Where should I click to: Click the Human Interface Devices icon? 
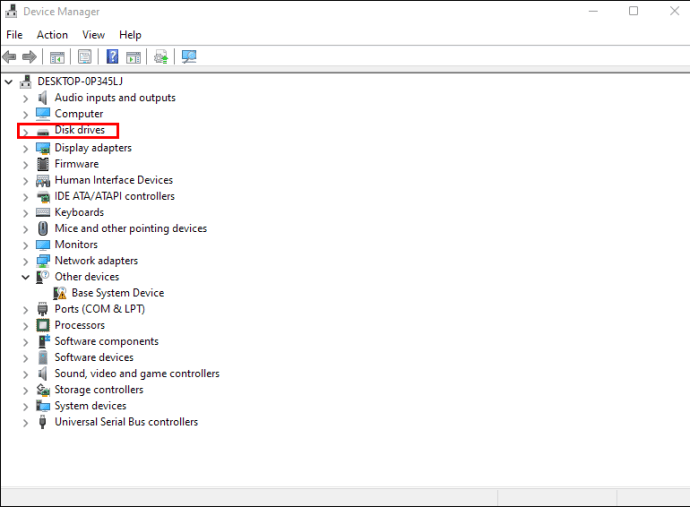43,180
